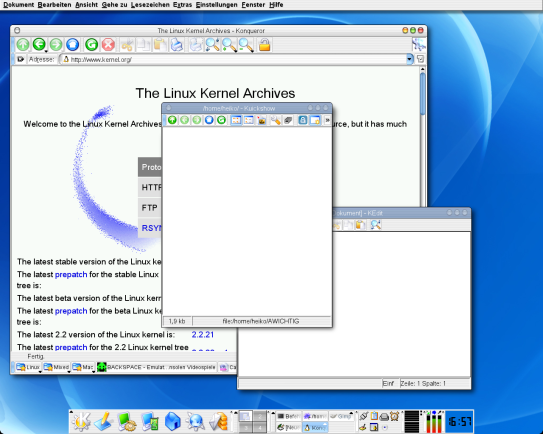Go forward in Konqueror
Screen dimensions: 543x434
point(56,45)
